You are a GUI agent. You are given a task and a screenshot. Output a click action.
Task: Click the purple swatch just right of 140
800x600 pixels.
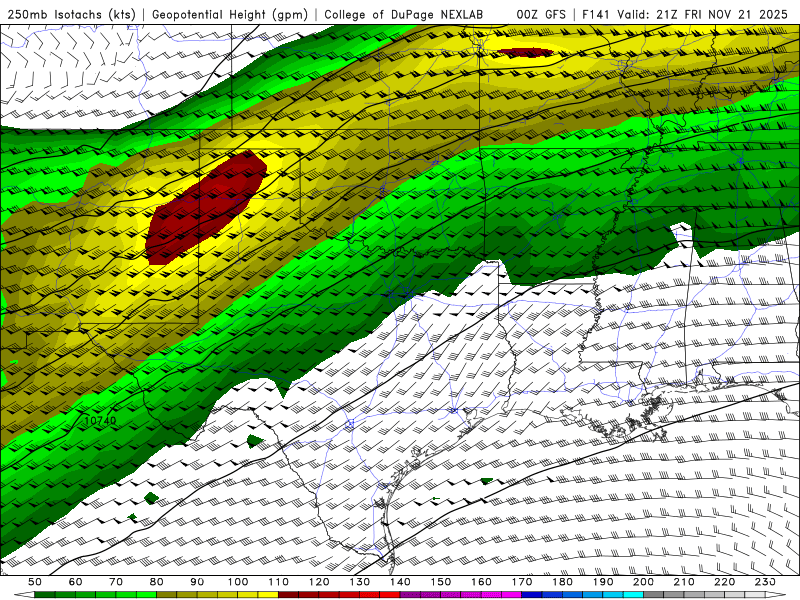pos(410,595)
